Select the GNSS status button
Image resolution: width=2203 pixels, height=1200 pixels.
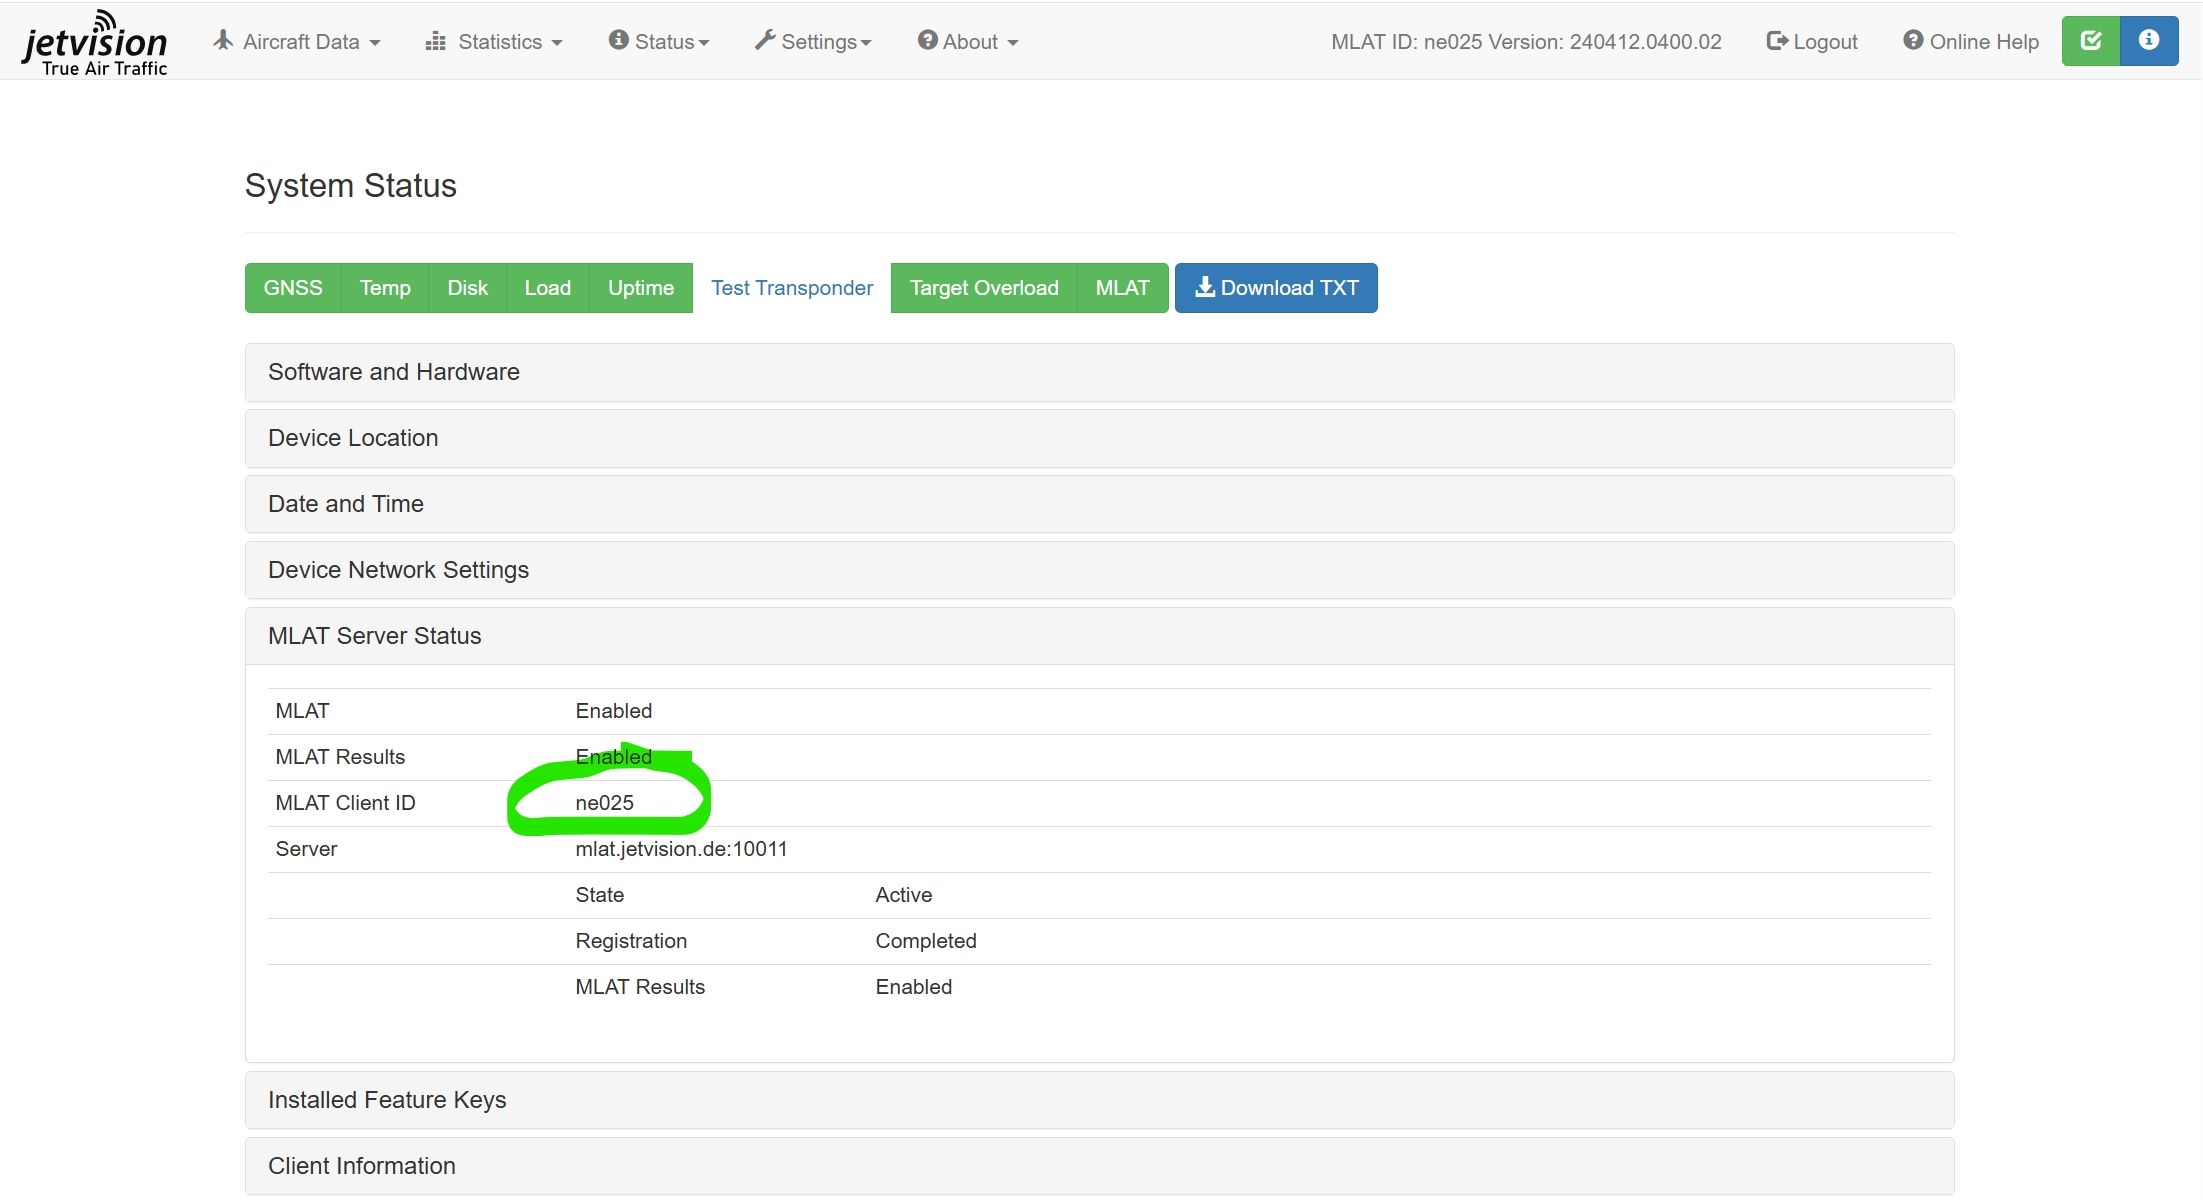pos(293,288)
